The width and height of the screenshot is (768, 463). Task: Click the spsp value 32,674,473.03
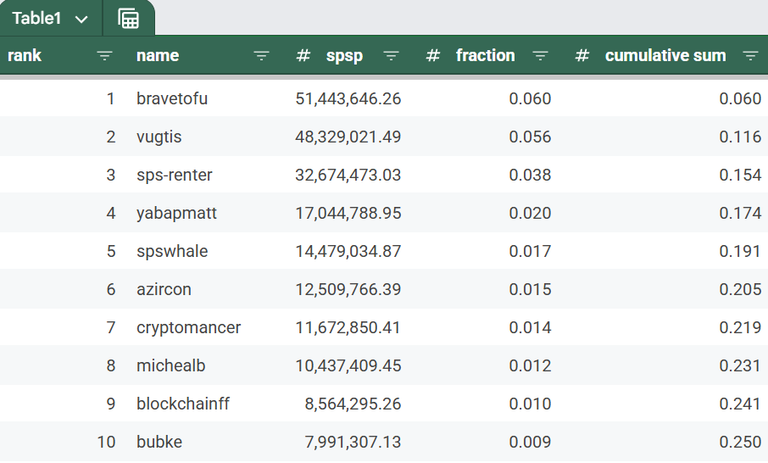click(348, 175)
